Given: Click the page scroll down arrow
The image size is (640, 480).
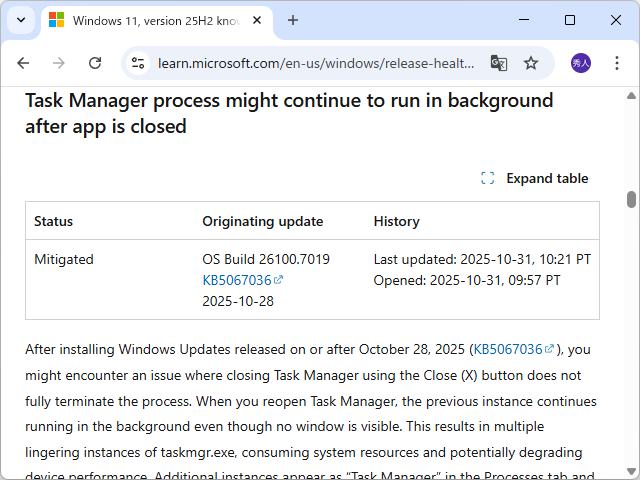Looking at the screenshot, I should (631, 471).
